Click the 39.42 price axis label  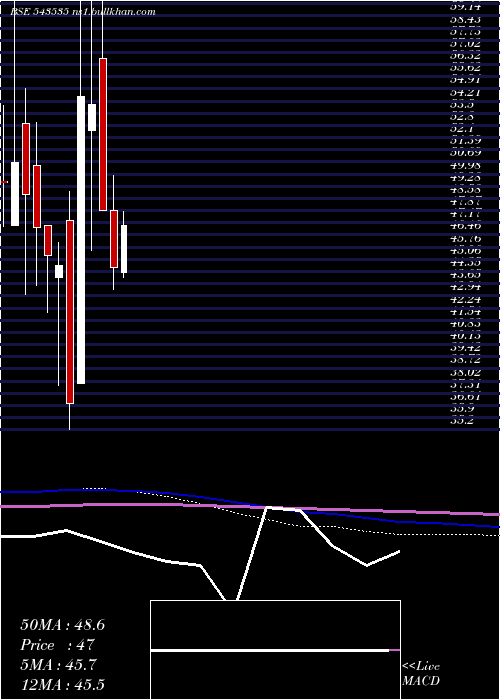pyautogui.click(x=465, y=348)
